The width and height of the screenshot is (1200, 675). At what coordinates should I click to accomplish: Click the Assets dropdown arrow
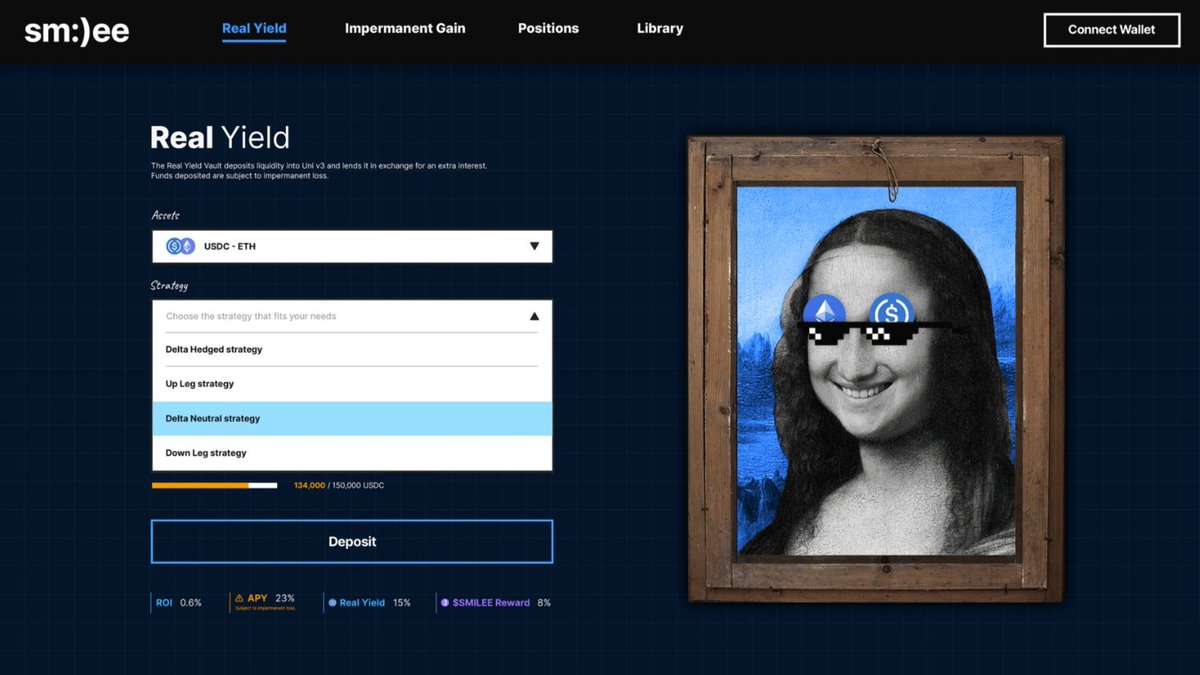(534, 246)
